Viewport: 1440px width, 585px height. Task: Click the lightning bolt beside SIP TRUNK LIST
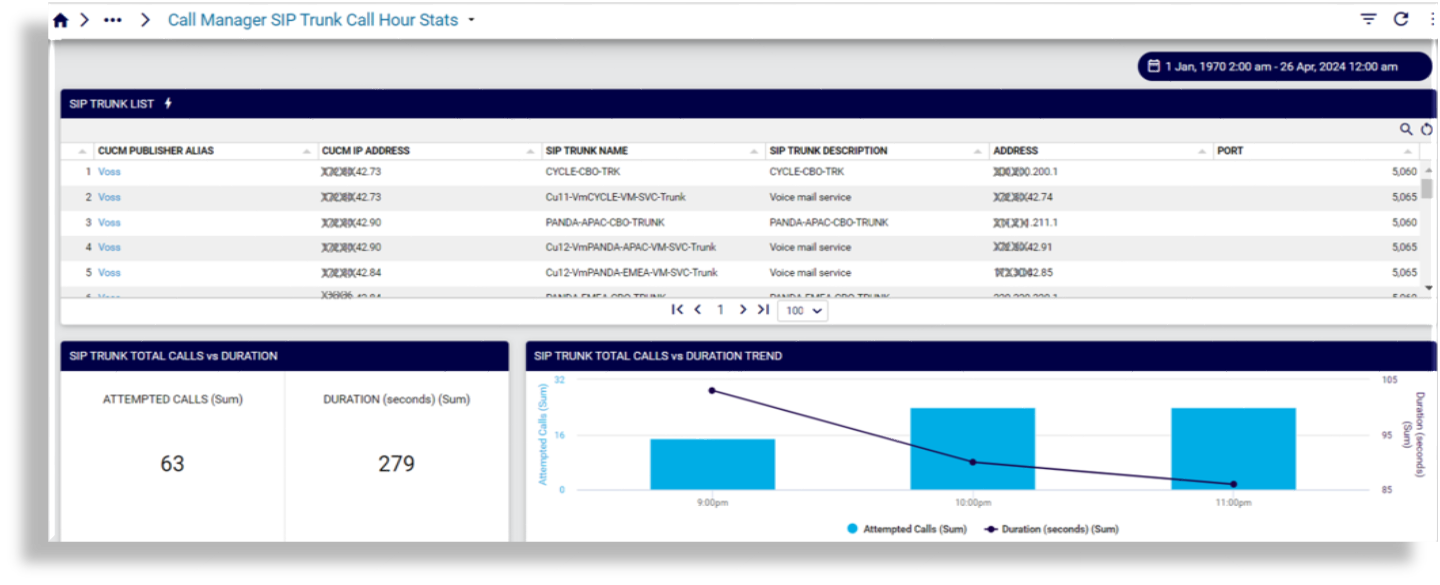pyautogui.click(x=168, y=103)
